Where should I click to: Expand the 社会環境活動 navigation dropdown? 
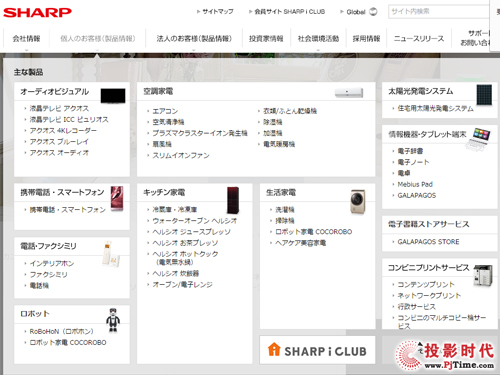[318, 39]
